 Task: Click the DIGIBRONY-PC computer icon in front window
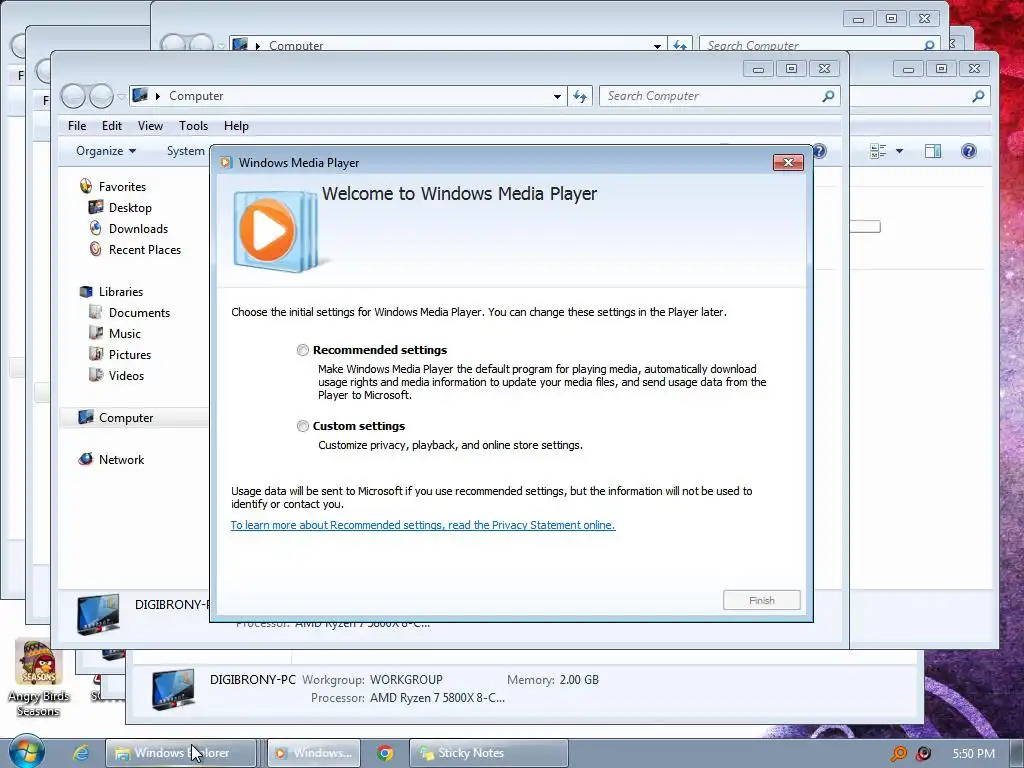tap(98, 614)
